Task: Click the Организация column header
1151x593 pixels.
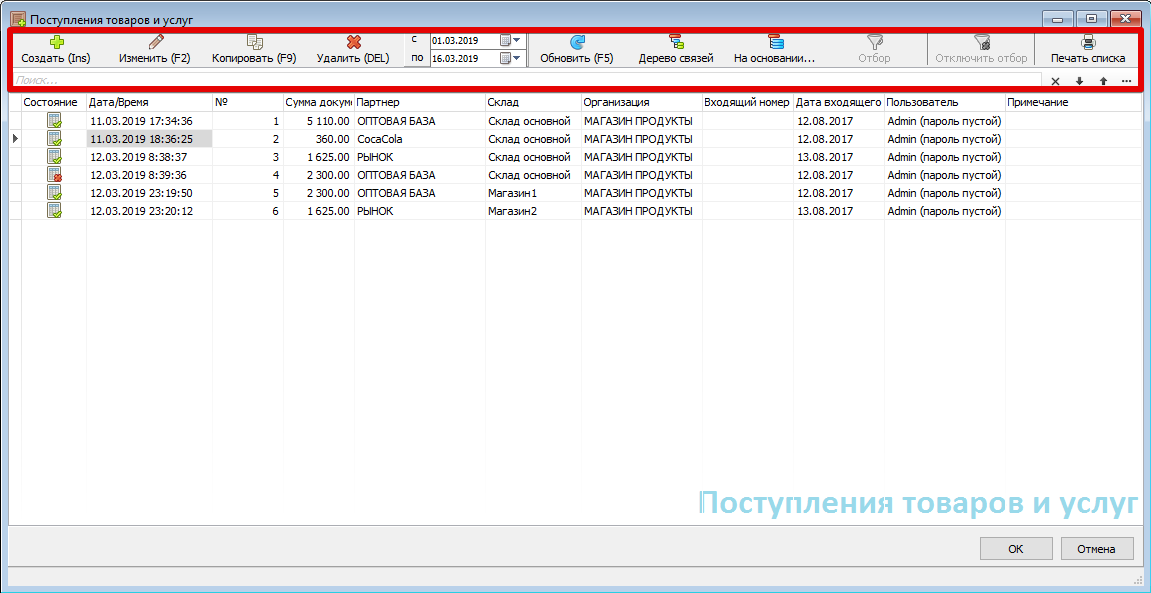Action: pyautogui.click(x=642, y=103)
